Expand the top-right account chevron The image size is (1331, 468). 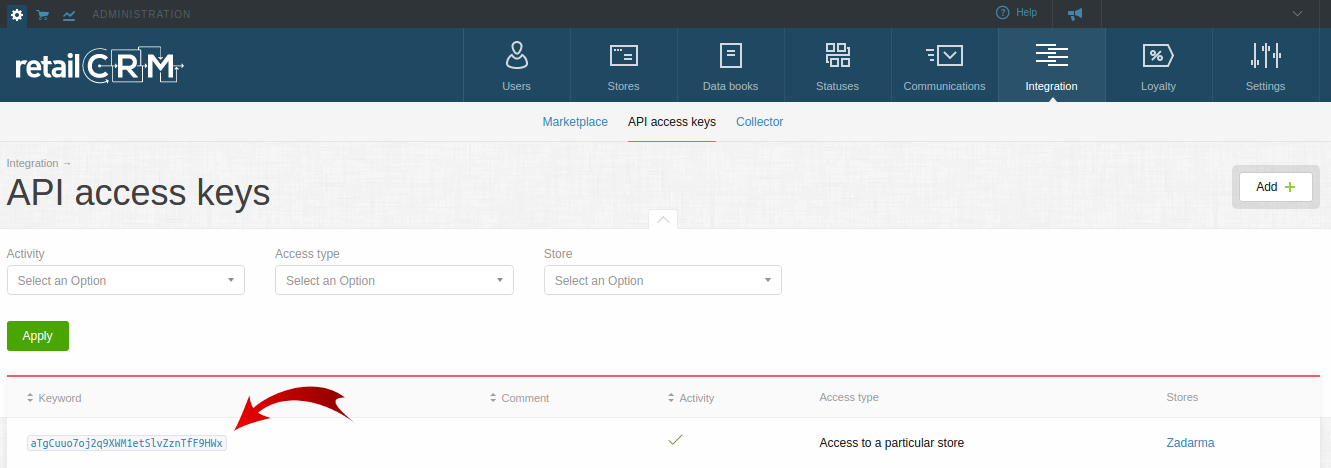pos(1298,14)
